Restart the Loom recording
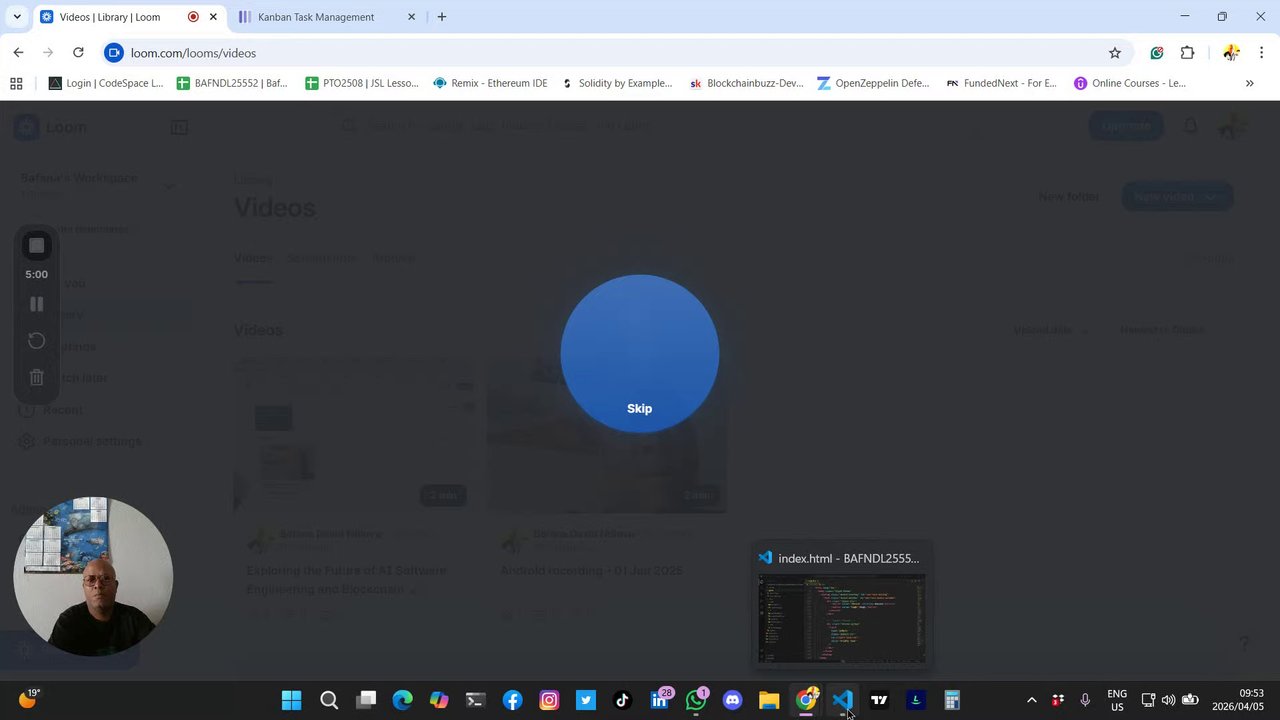Viewport: 1280px width, 720px height. (36, 341)
